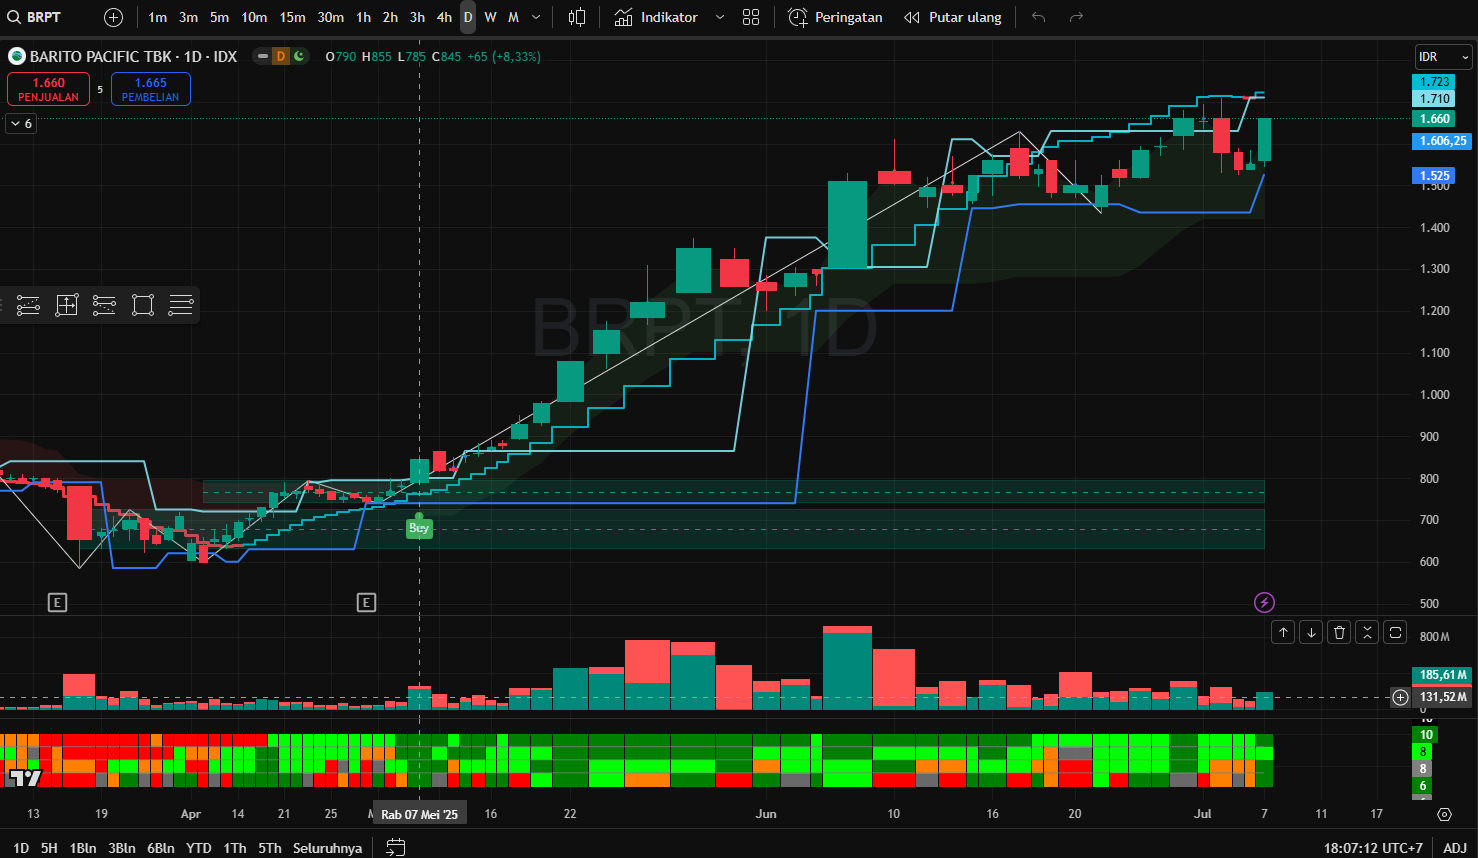Click the TradingView logo
The height and width of the screenshot is (858, 1478).
25,777
